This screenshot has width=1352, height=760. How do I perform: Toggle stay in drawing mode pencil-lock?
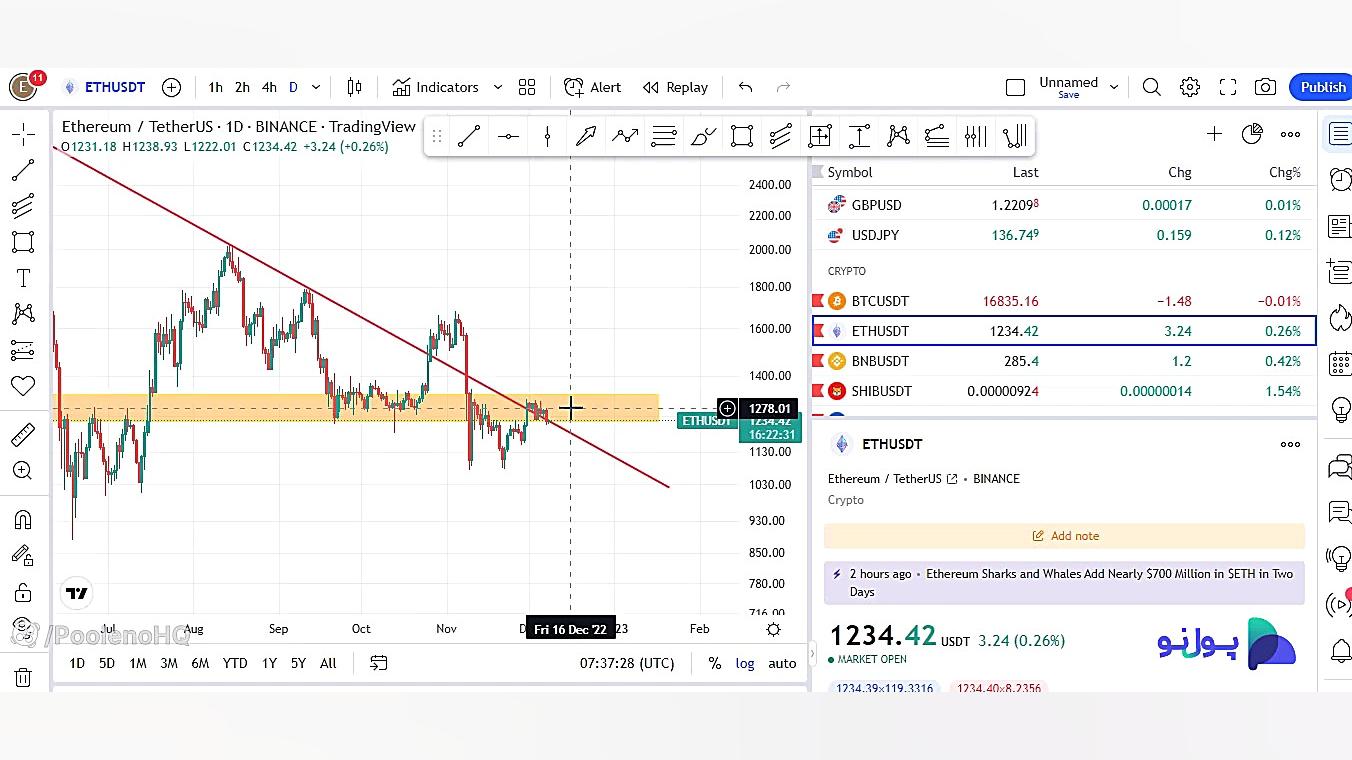23,556
